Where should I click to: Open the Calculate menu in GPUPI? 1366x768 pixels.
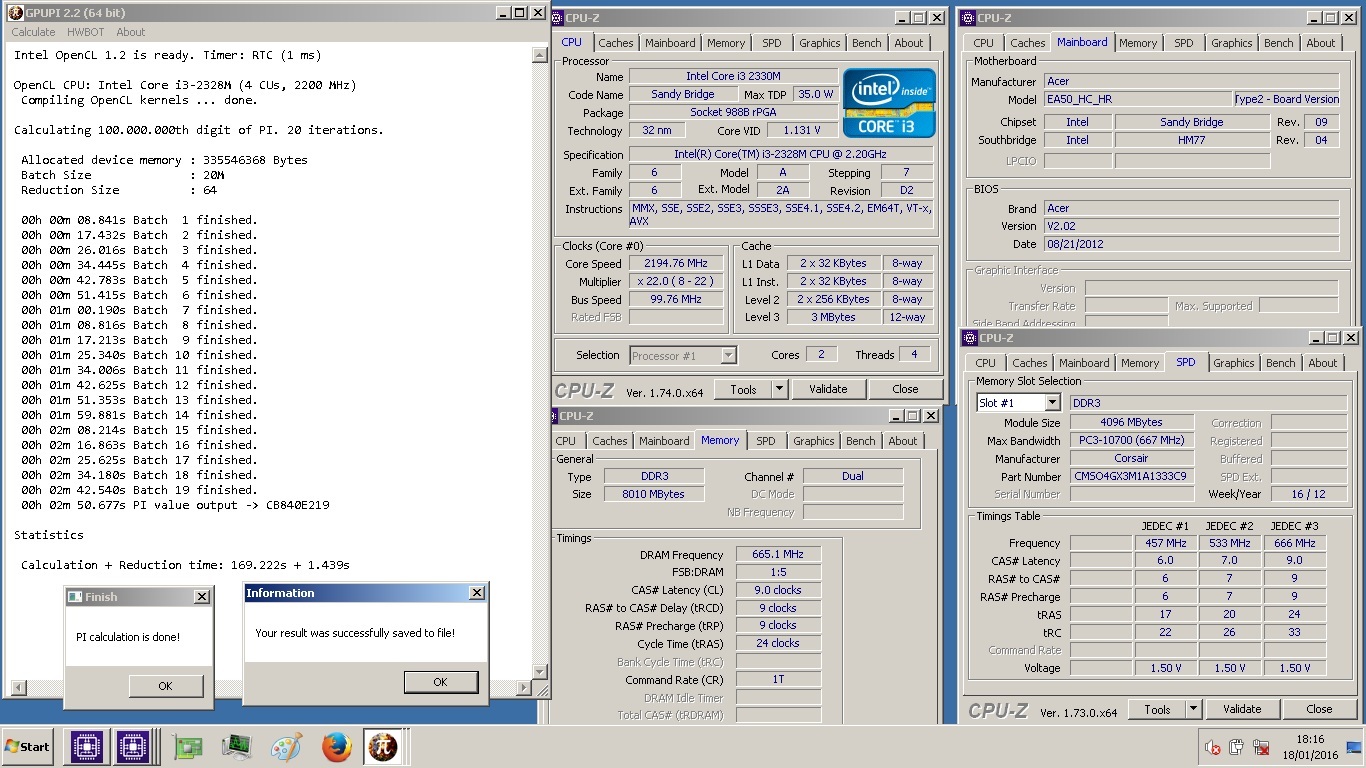(33, 32)
